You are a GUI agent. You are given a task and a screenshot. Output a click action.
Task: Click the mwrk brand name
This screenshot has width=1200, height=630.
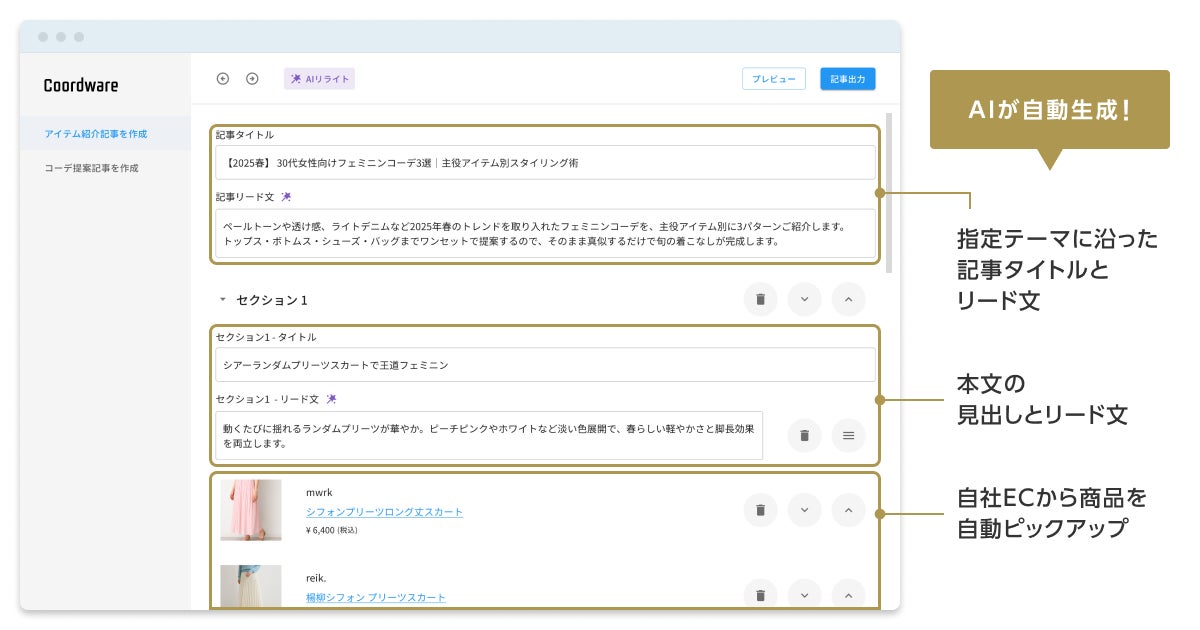319,492
